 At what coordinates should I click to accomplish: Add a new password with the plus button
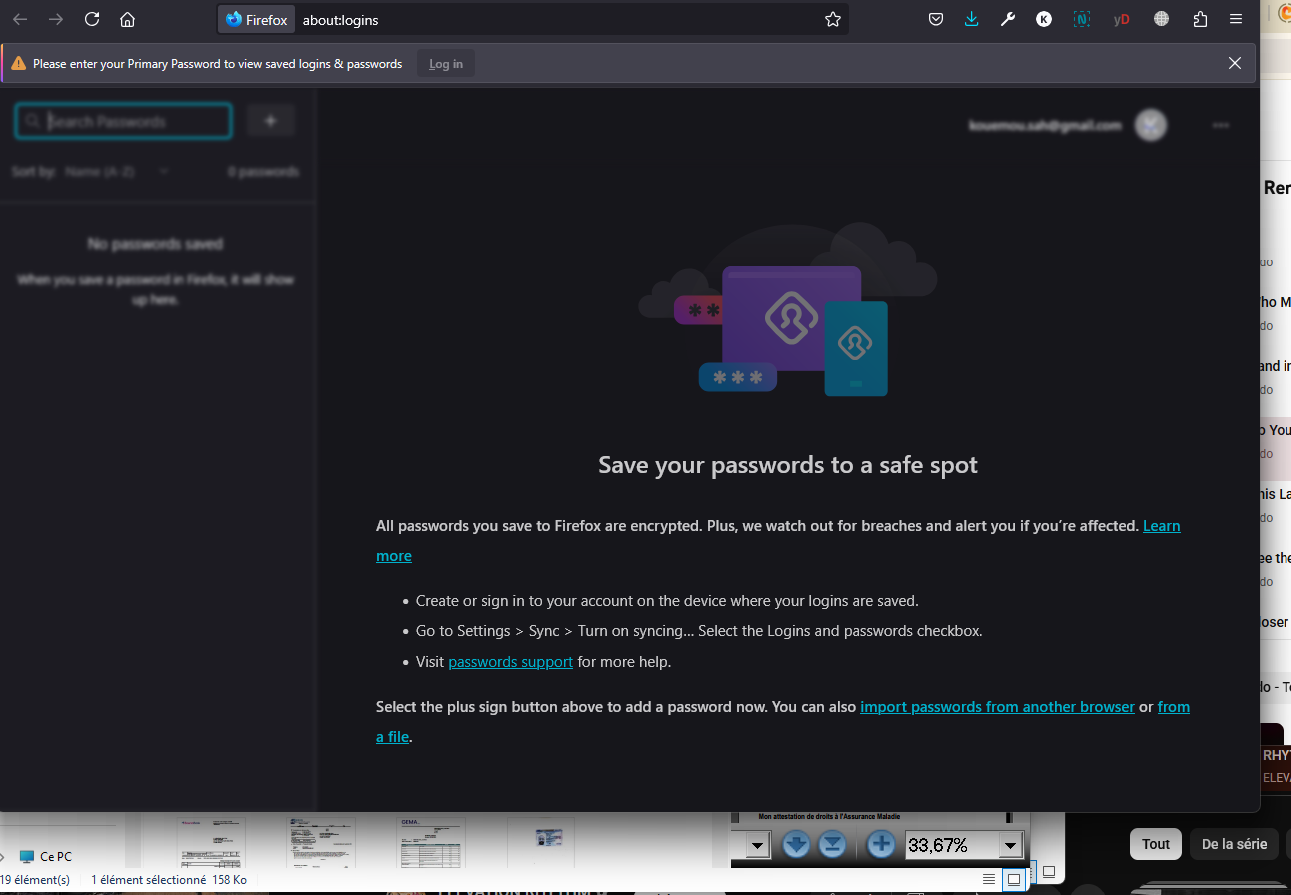[x=270, y=120]
